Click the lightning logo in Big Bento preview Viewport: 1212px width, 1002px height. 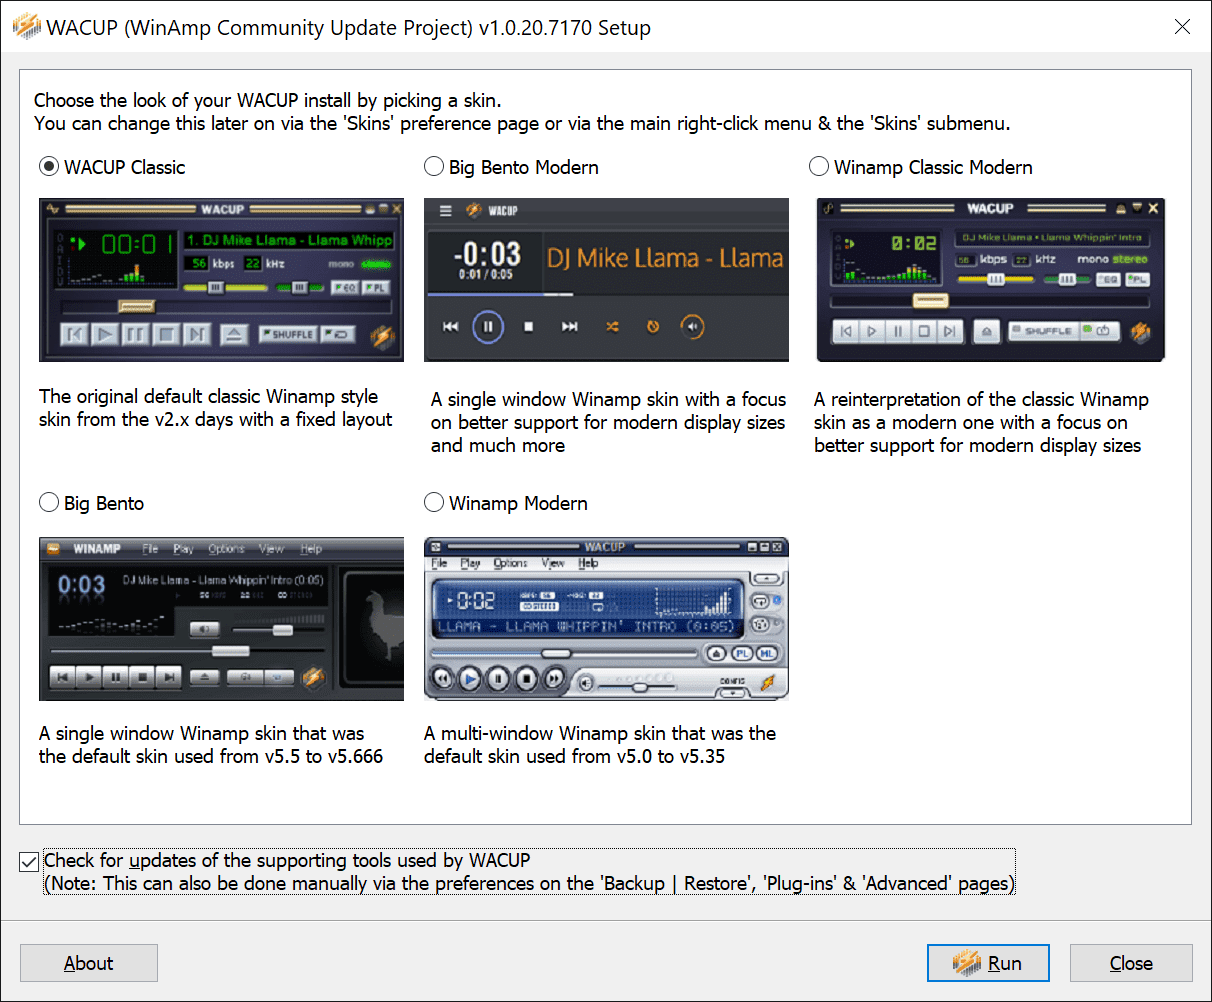(x=314, y=677)
